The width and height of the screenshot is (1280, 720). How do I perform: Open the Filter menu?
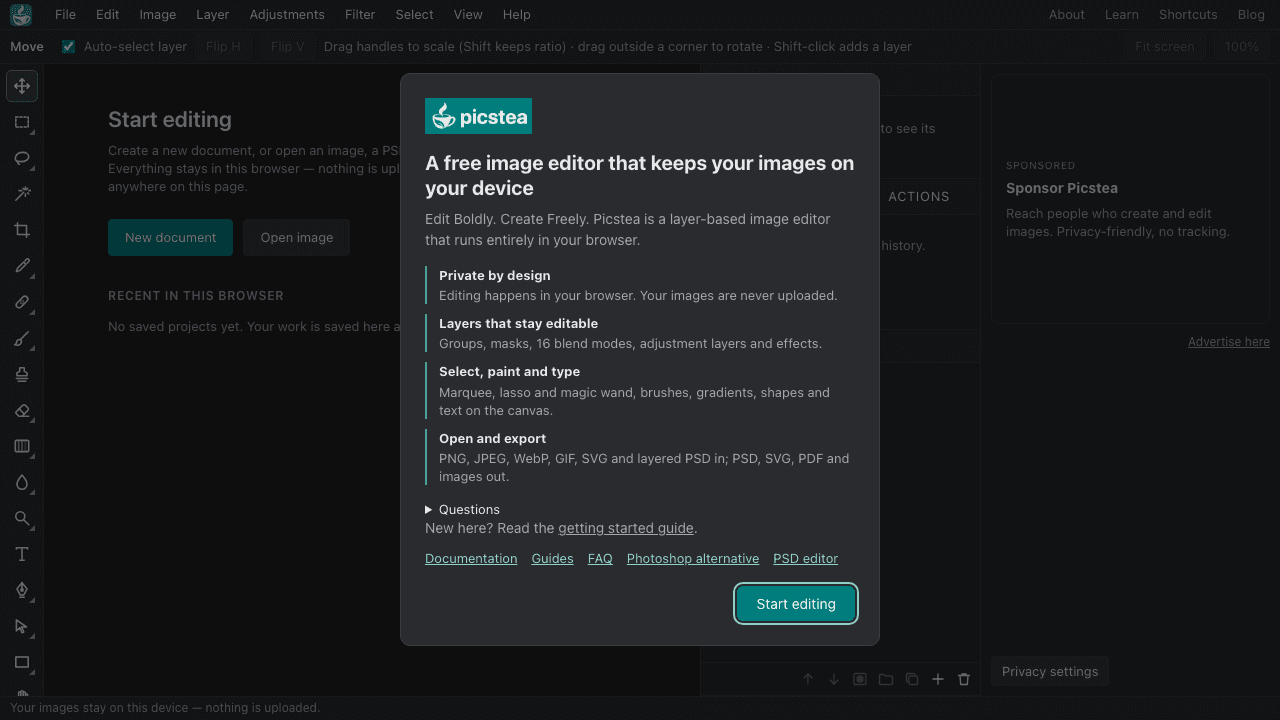click(360, 15)
